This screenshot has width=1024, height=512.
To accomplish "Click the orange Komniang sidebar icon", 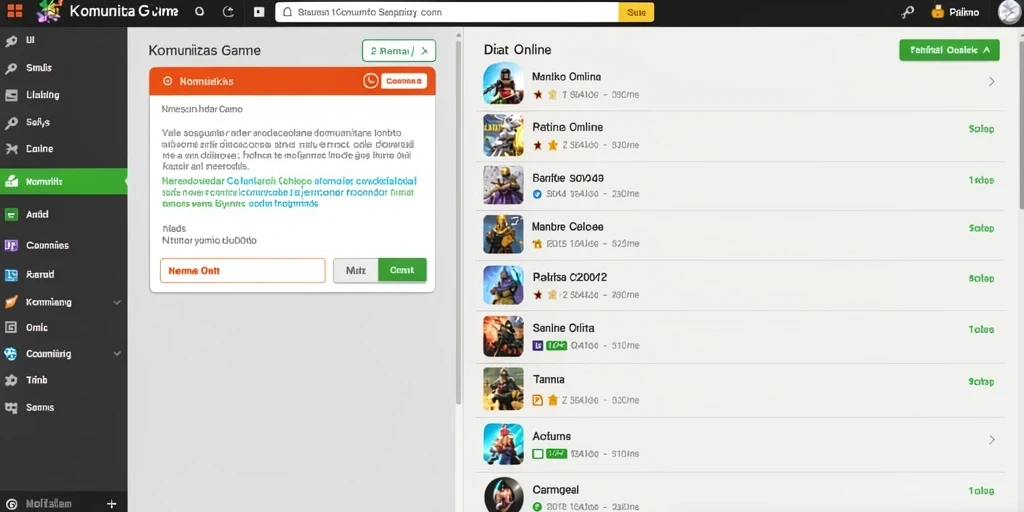I will coord(10,302).
